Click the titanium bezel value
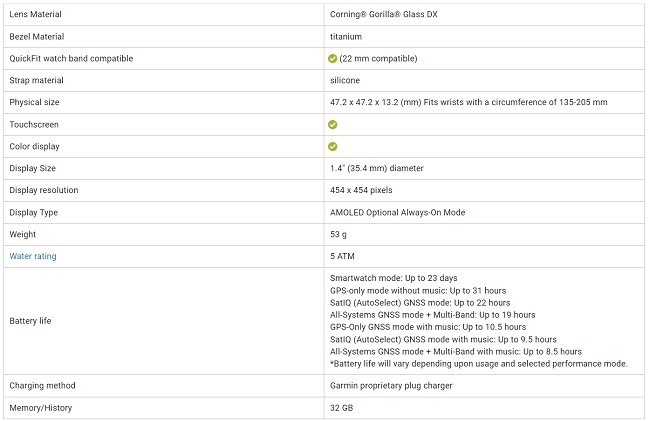Viewport: 650px width, 421px height. (346, 37)
